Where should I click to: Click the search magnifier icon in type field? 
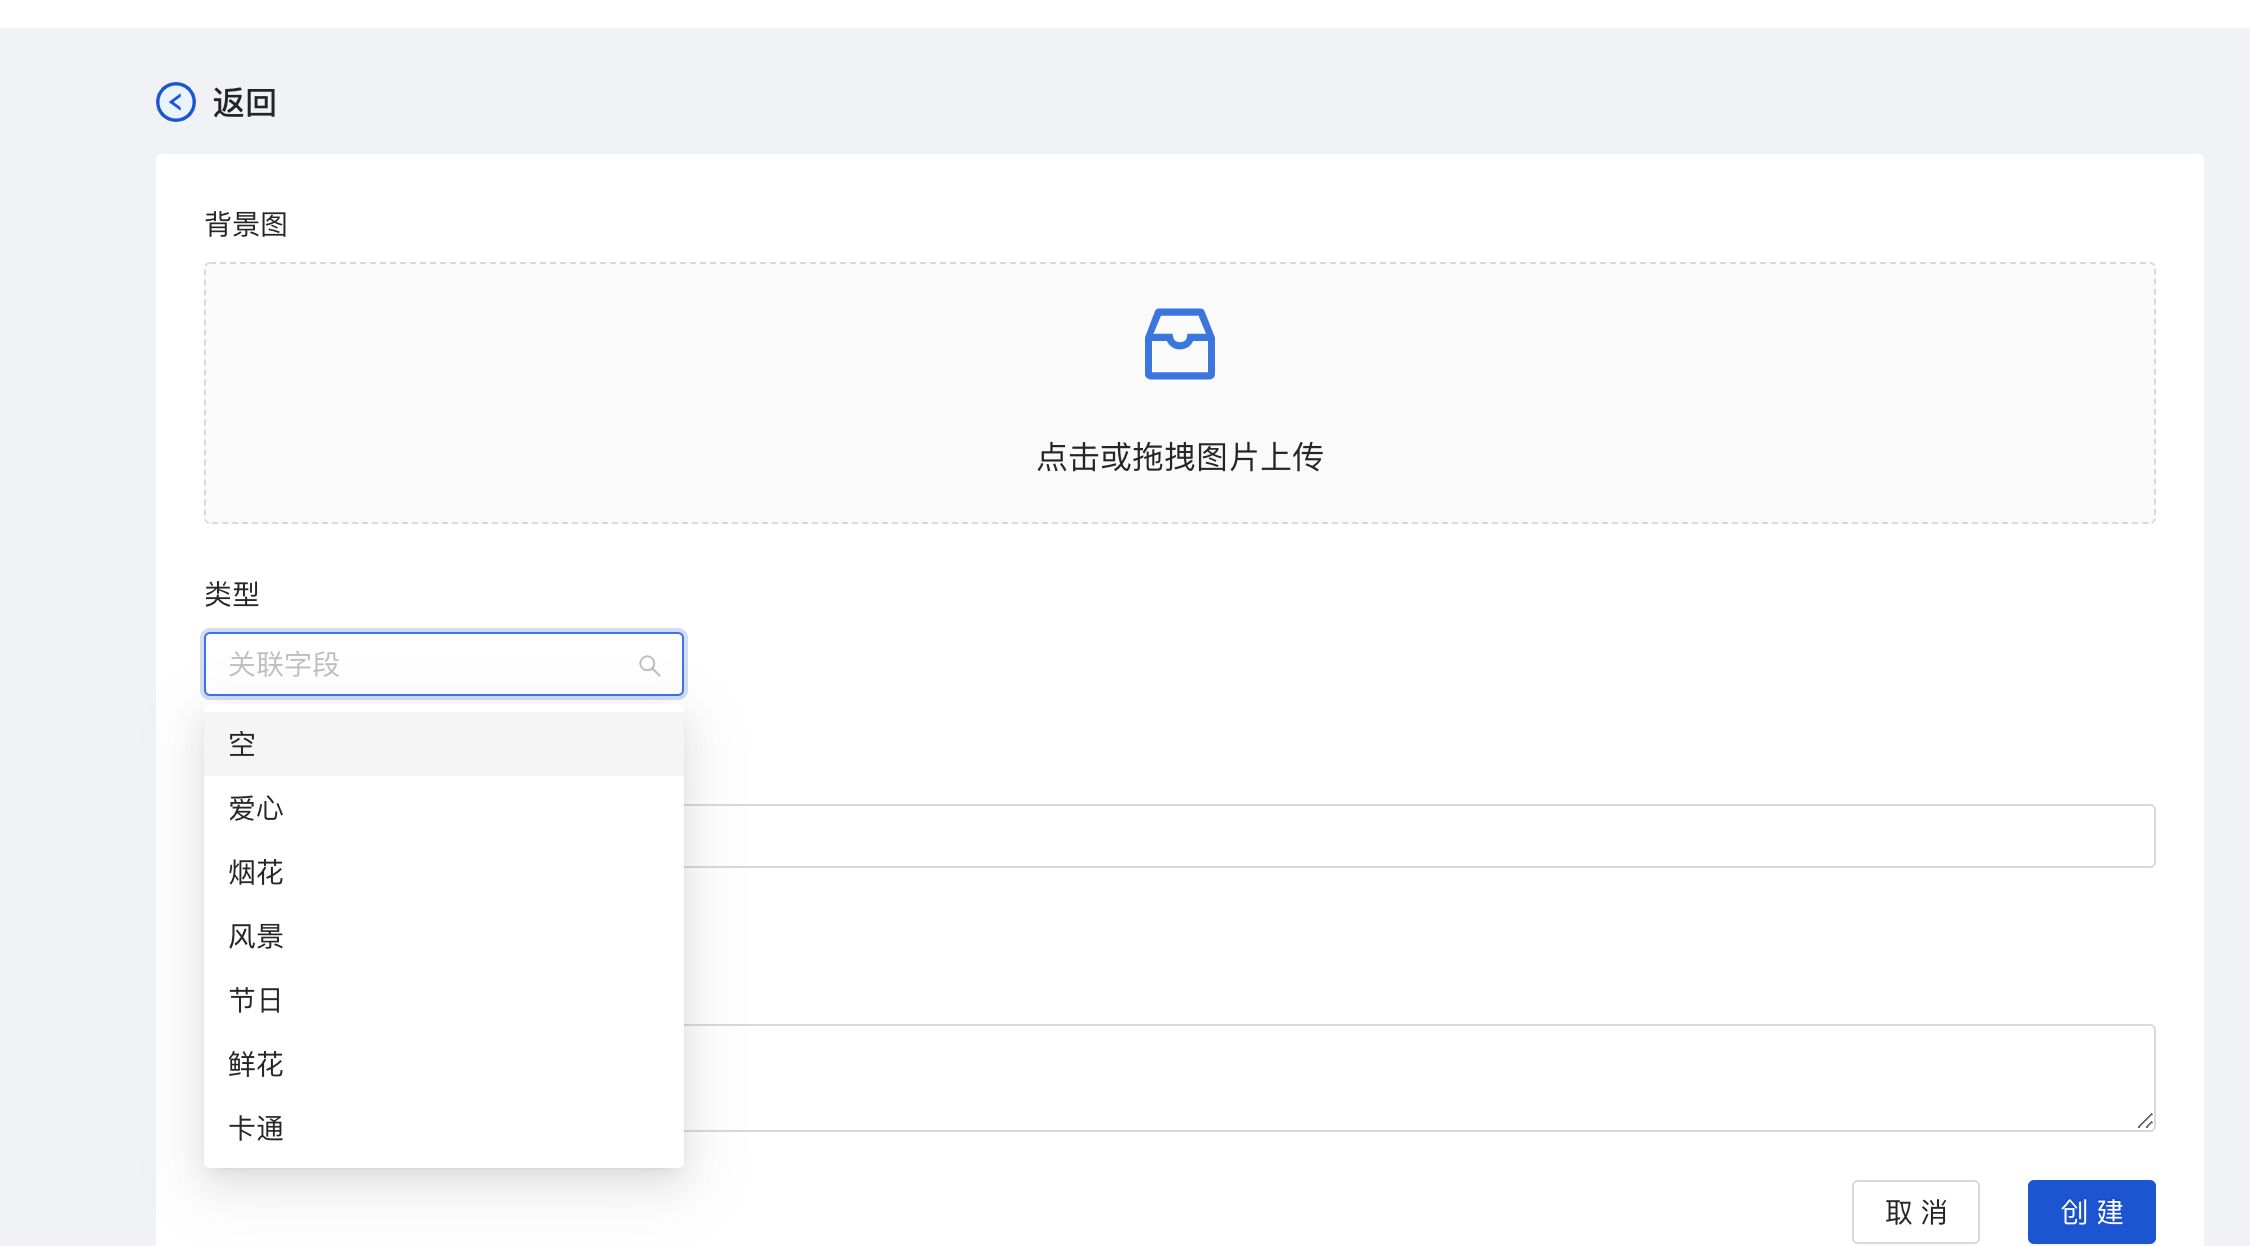tap(649, 665)
